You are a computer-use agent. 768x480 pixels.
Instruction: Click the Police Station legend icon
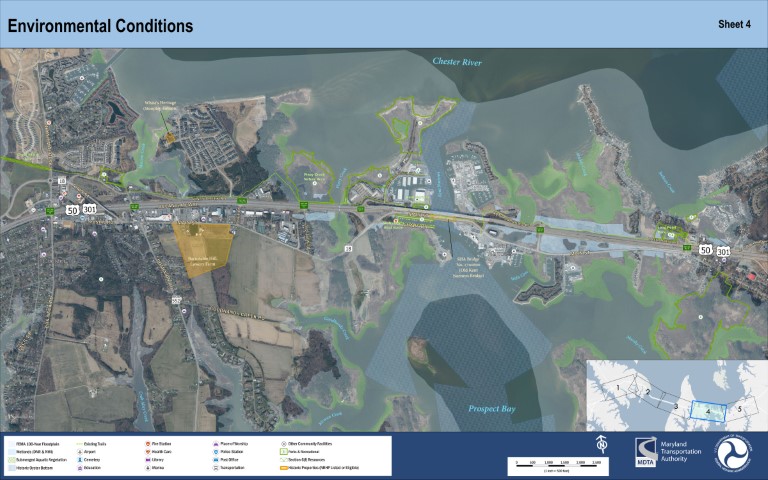tap(216, 452)
